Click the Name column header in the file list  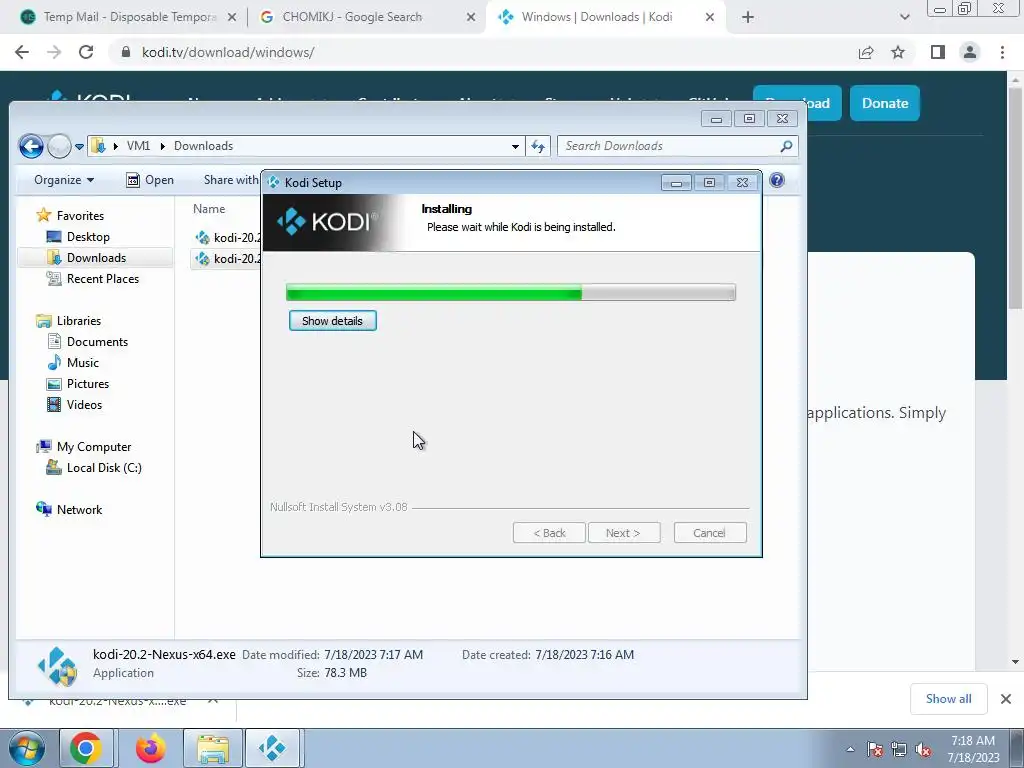click(209, 209)
